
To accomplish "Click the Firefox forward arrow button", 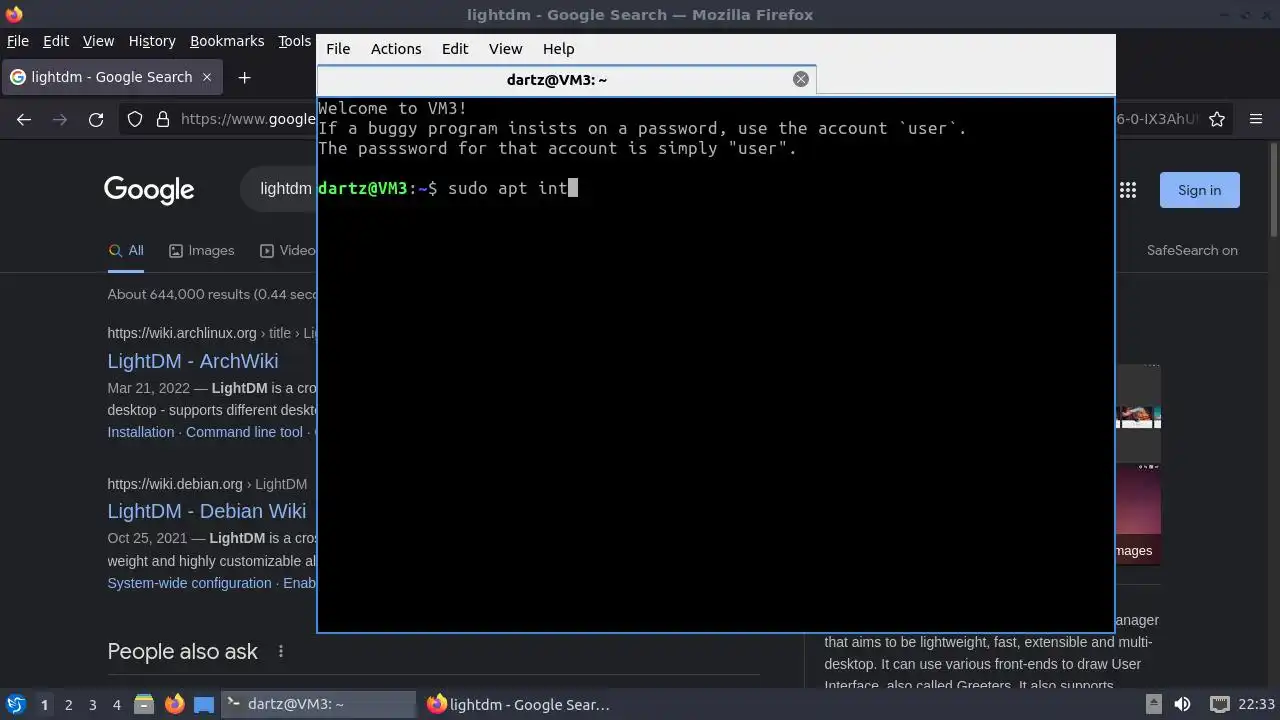I will click(60, 119).
